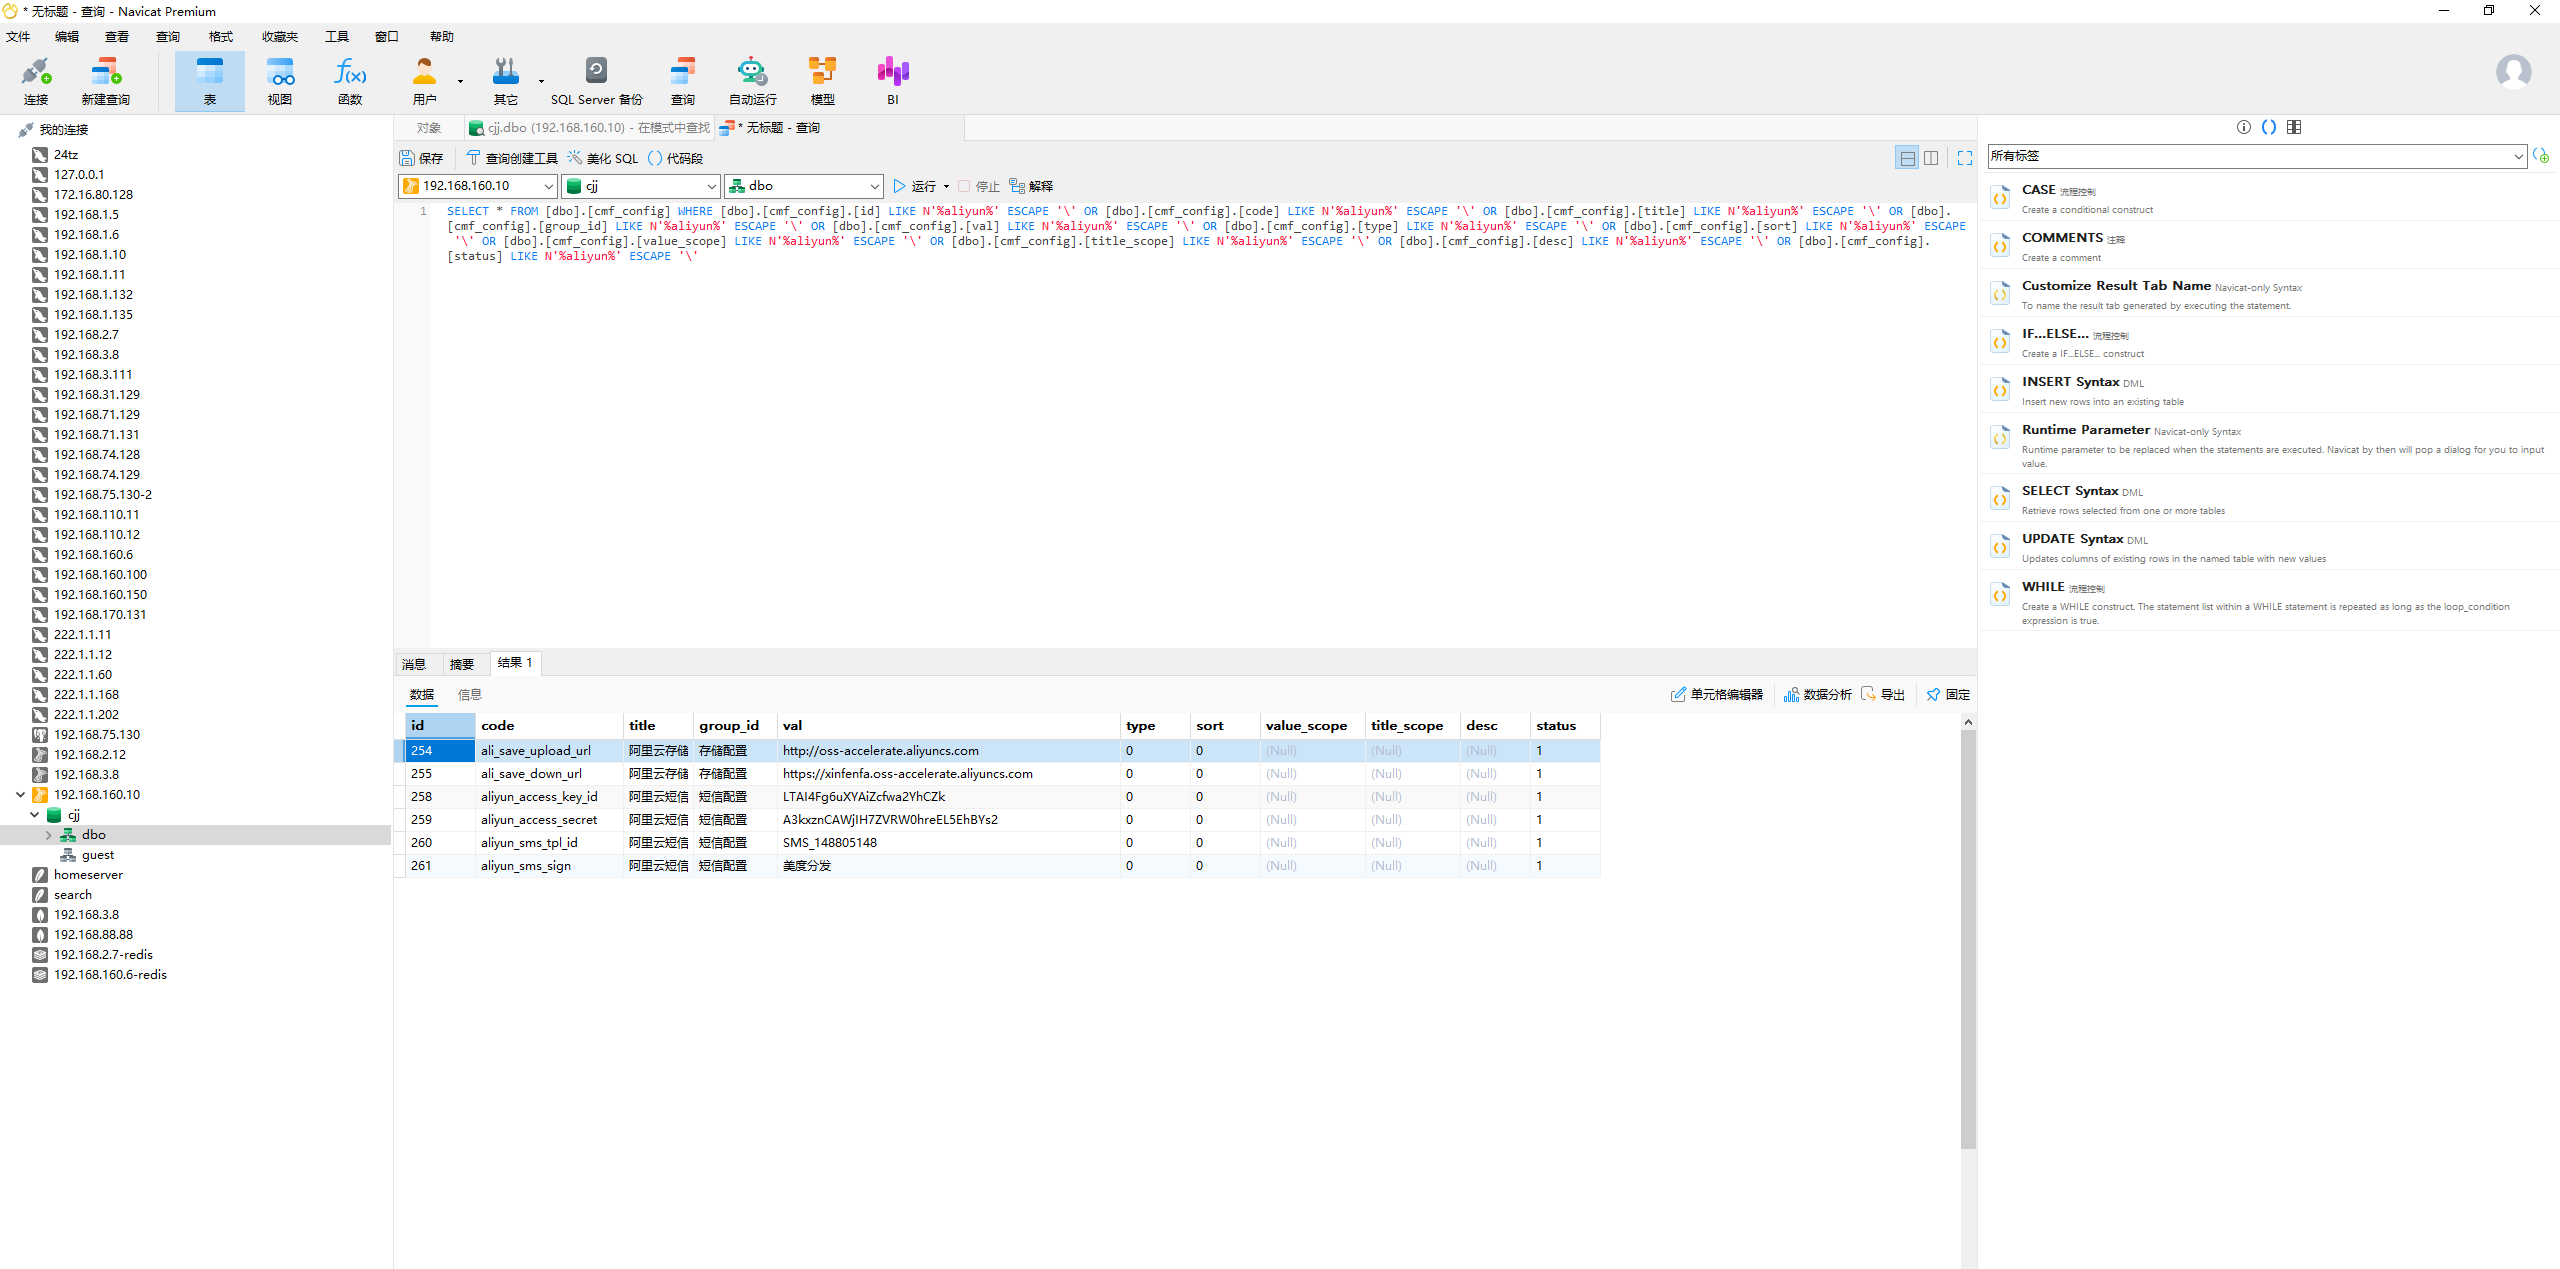Switch to the 对象 tab
The image size is (2560, 1269).
[x=429, y=128]
